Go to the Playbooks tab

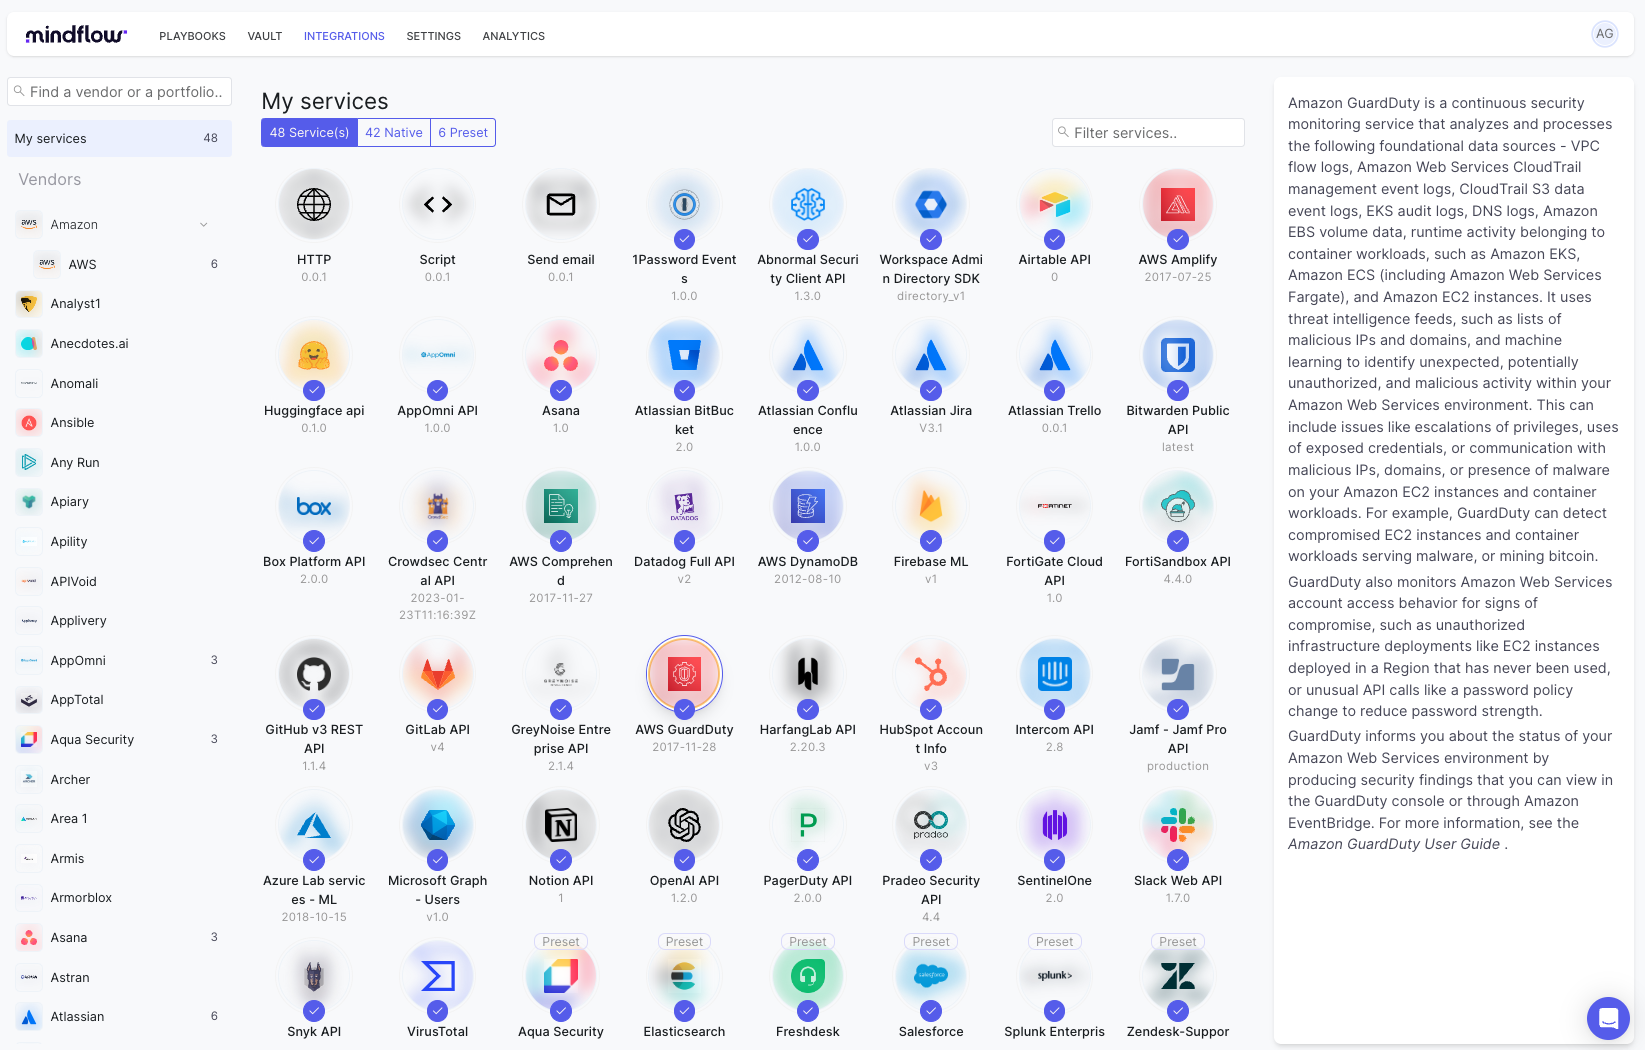(192, 36)
